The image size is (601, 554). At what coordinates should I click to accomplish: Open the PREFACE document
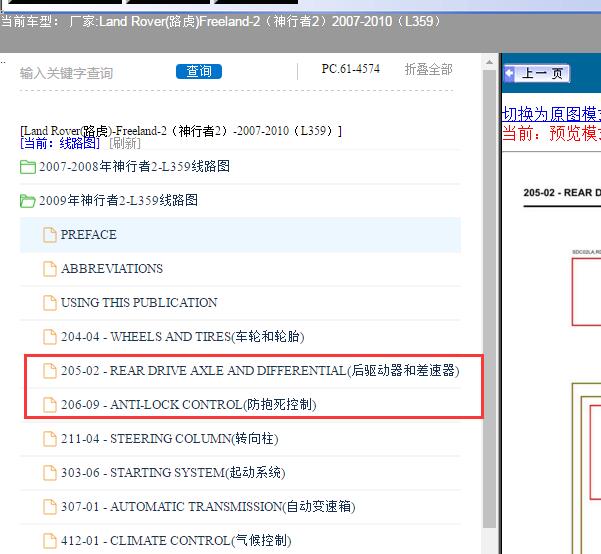(x=89, y=235)
